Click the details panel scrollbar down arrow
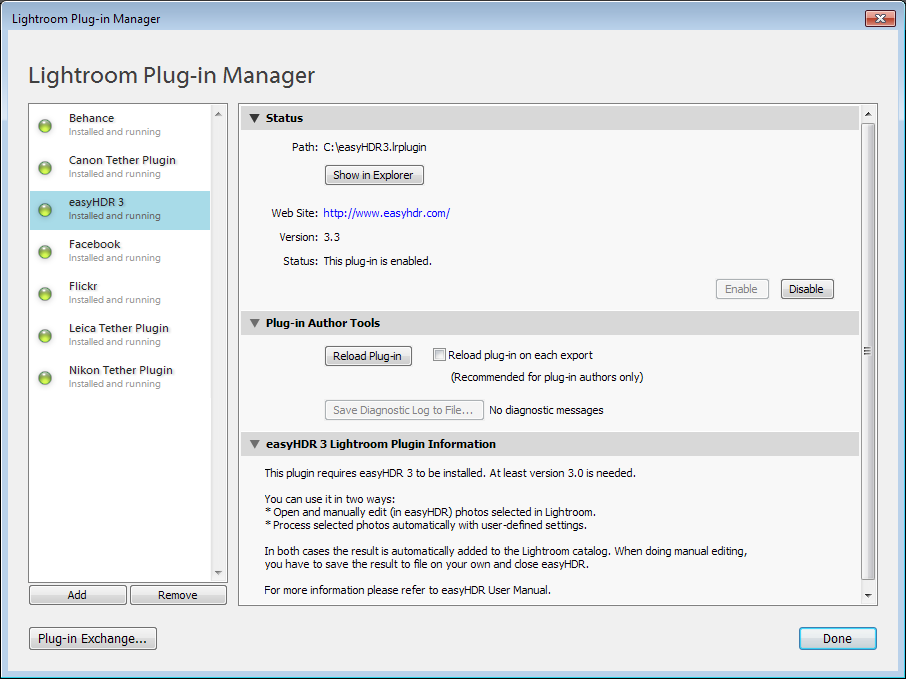This screenshot has height=679, width=906. click(868, 596)
